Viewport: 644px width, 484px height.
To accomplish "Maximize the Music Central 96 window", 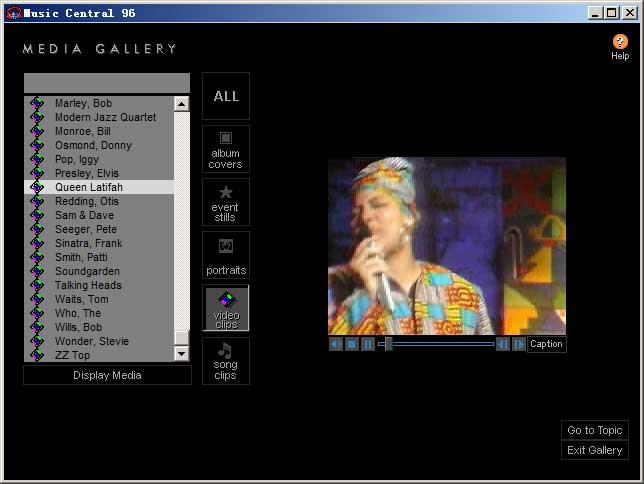I will point(612,13).
